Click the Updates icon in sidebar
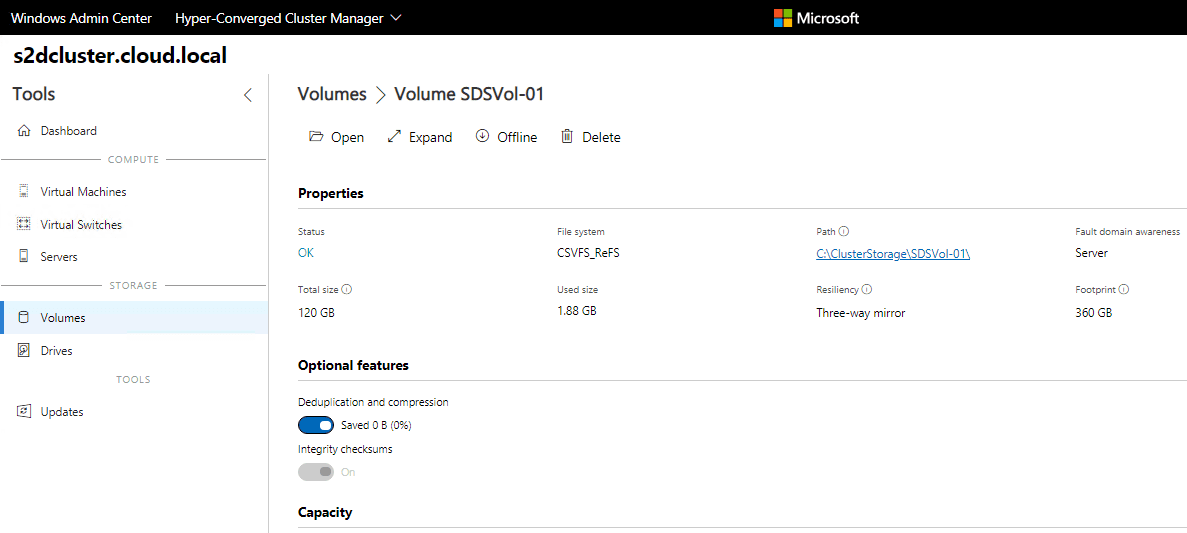 pyautogui.click(x=24, y=412)
